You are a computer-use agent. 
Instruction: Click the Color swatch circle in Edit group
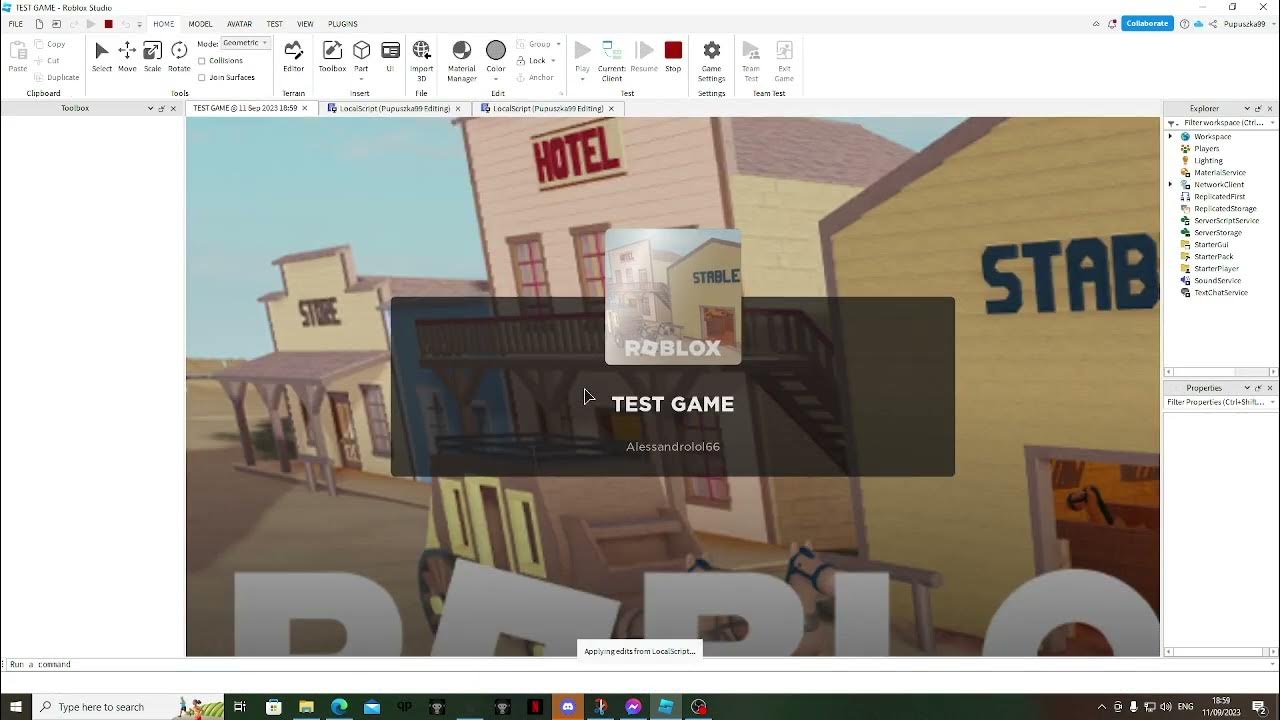pyautogui.click(x=496, y=50)
